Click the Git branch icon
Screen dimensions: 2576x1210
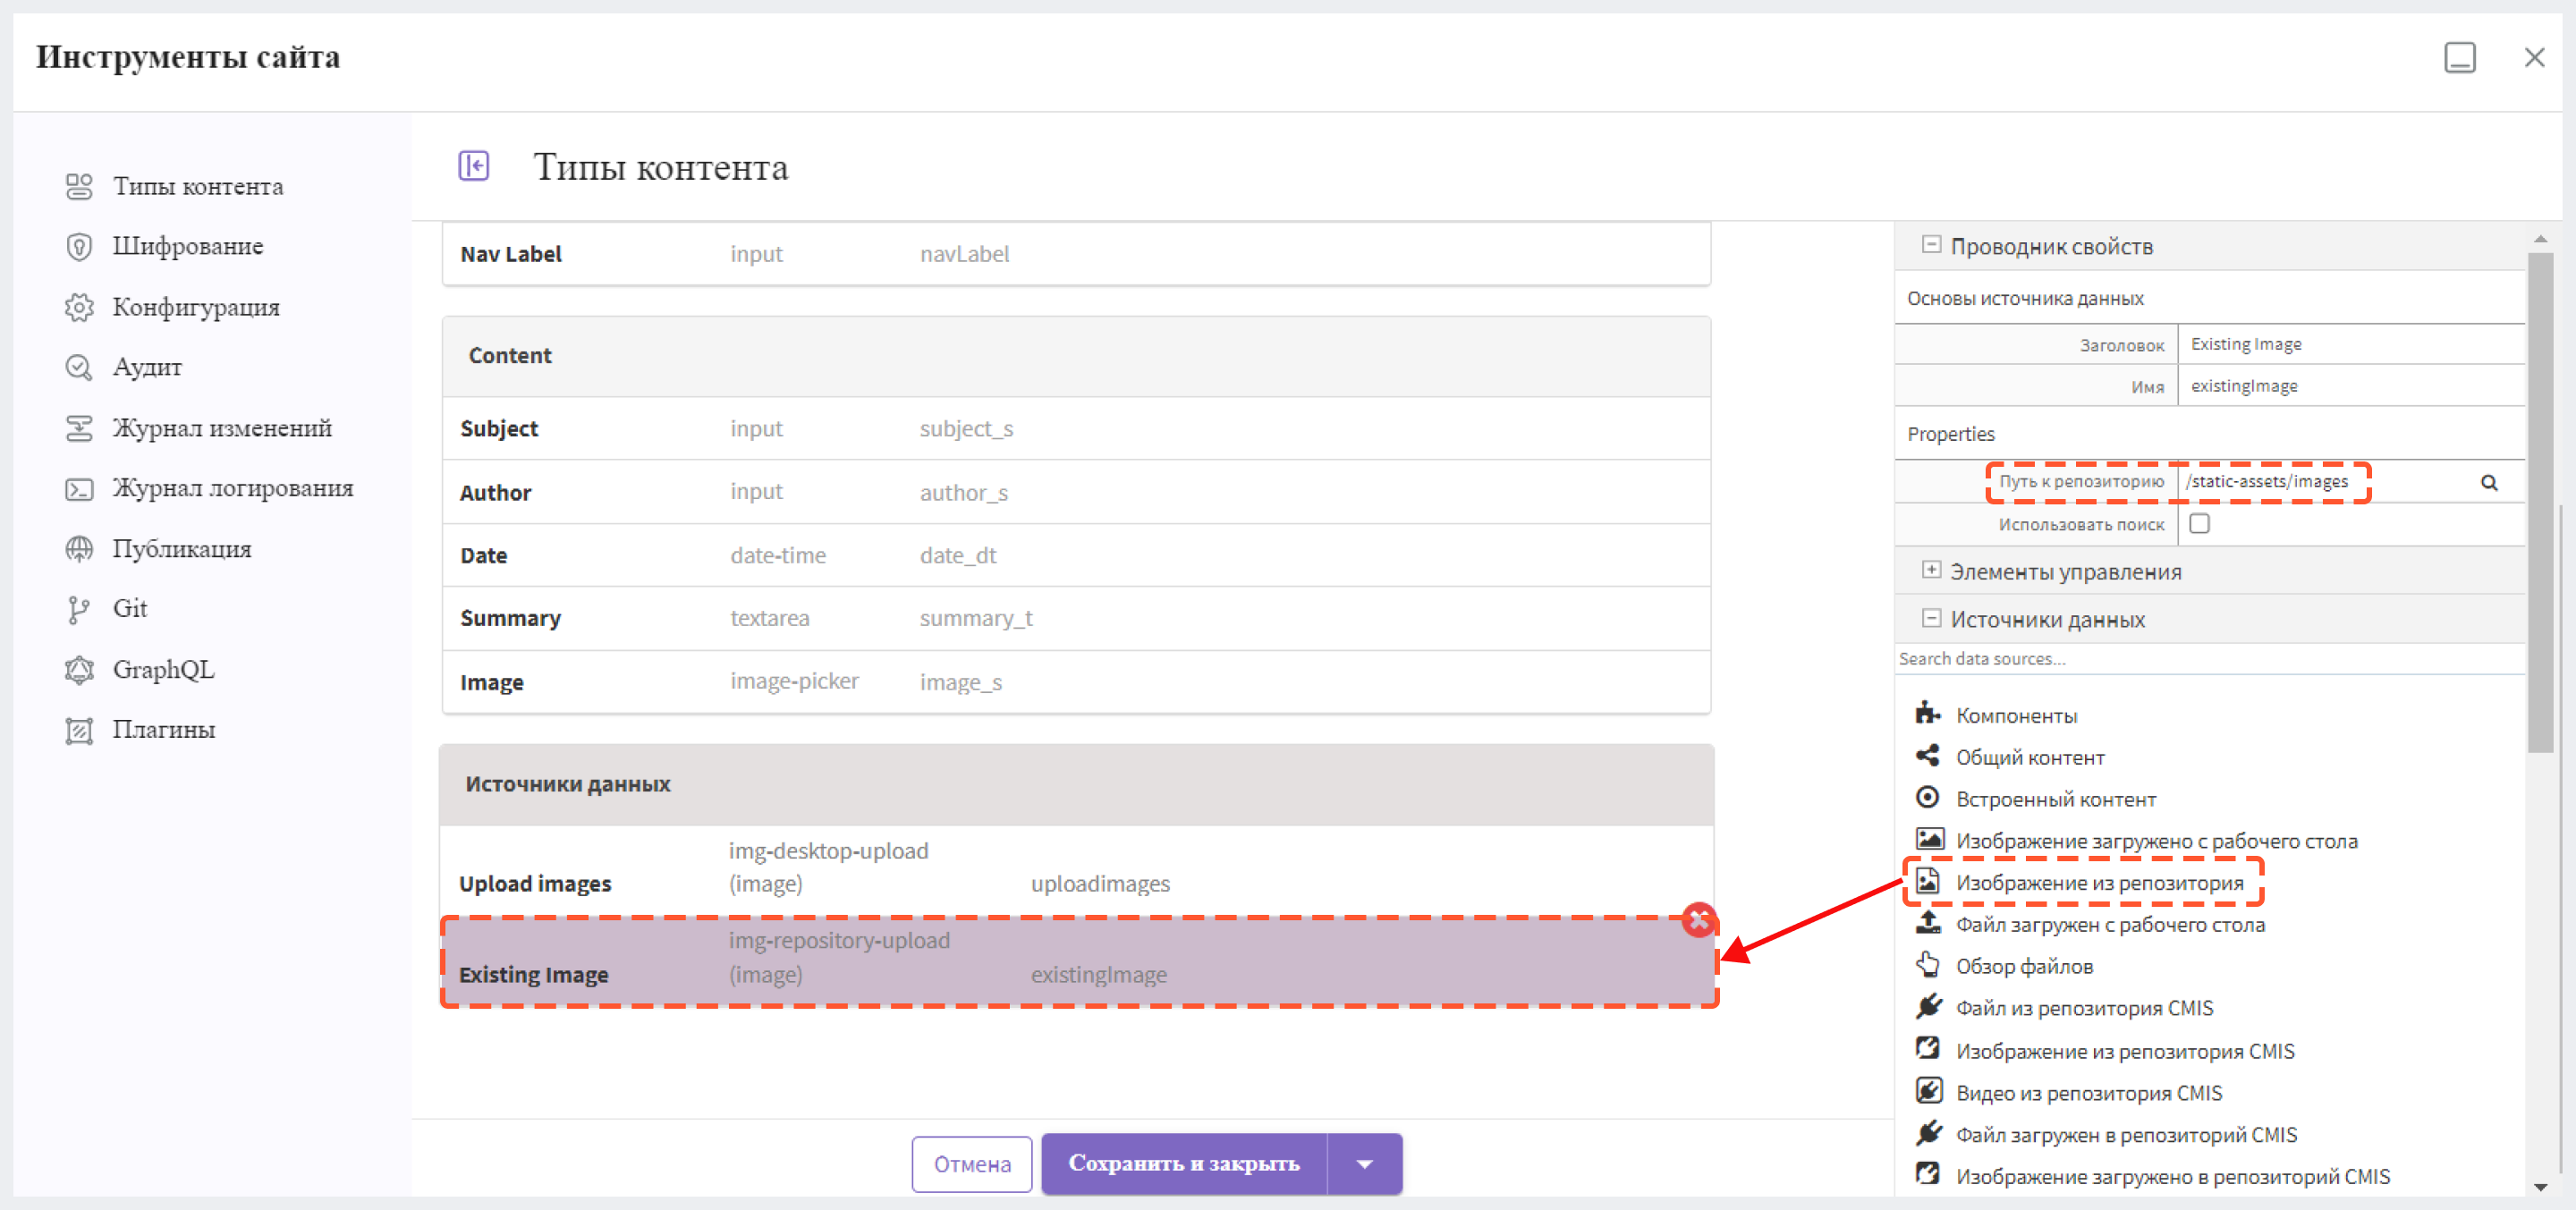click(x=79, y=609)
